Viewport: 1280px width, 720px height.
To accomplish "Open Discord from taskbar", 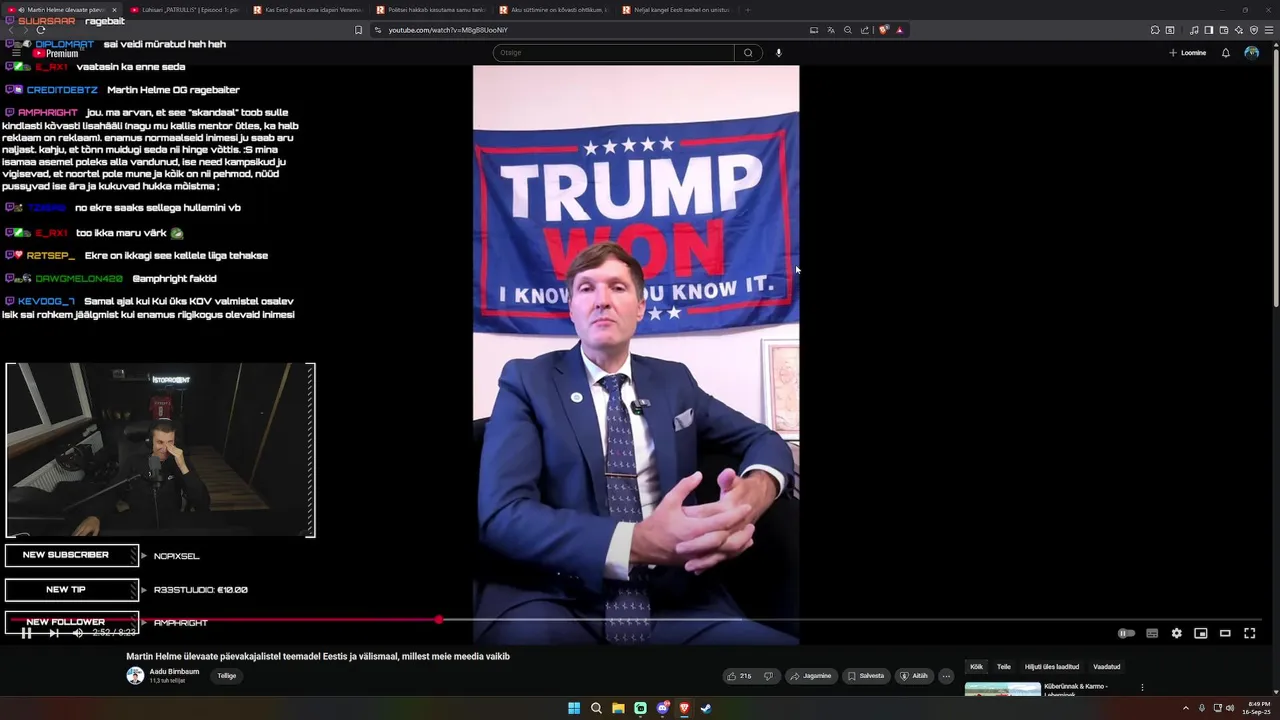I will click(x=662, y=708).
